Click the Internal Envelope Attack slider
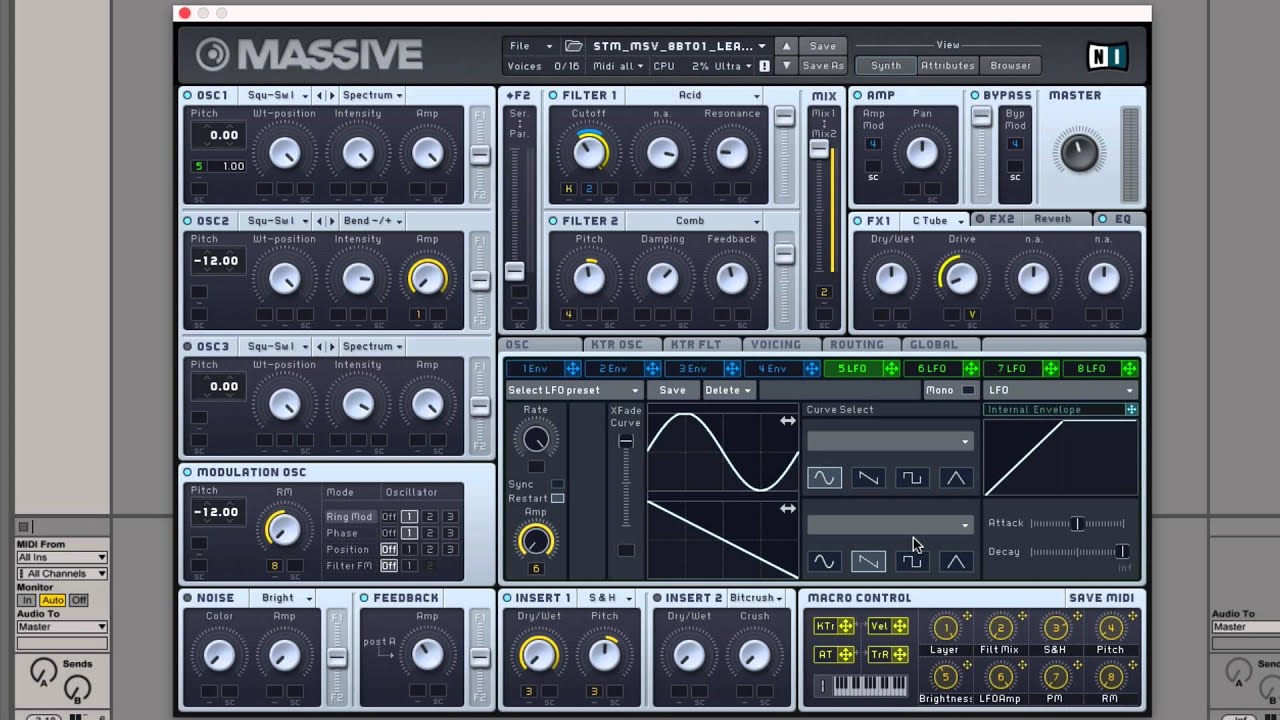 (x=1078, y=523)
